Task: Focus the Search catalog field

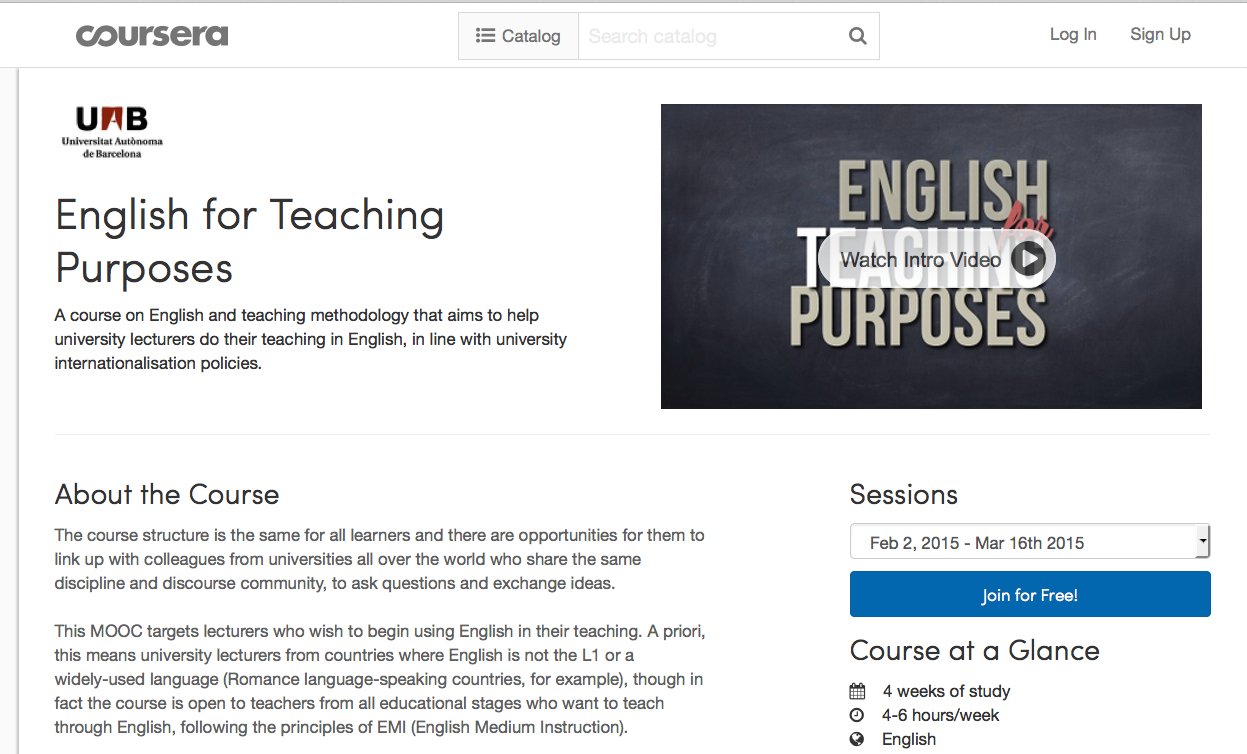Action: click(x=714, y=36)
